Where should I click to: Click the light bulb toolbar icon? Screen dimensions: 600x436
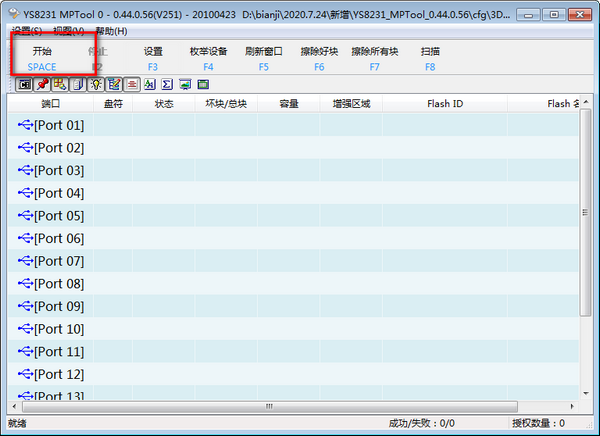[x=96, y=84]
